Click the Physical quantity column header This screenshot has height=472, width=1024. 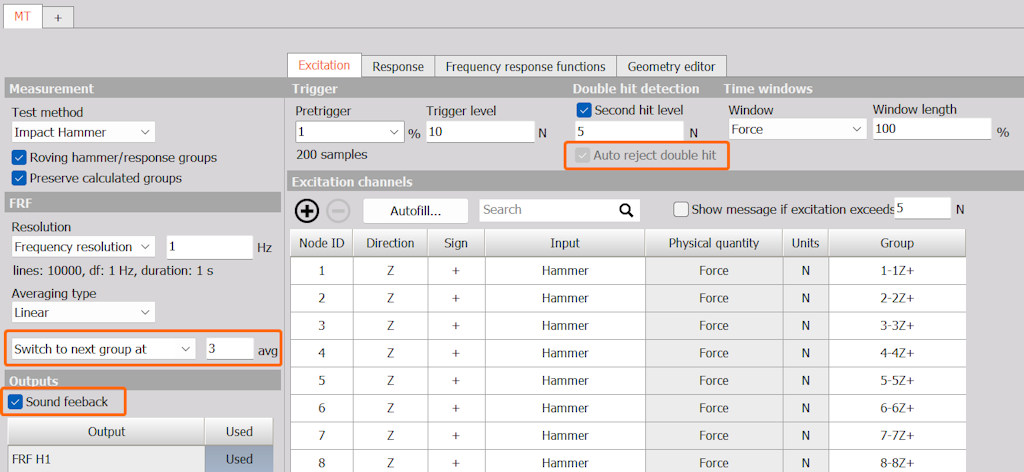tap(714, 244)
